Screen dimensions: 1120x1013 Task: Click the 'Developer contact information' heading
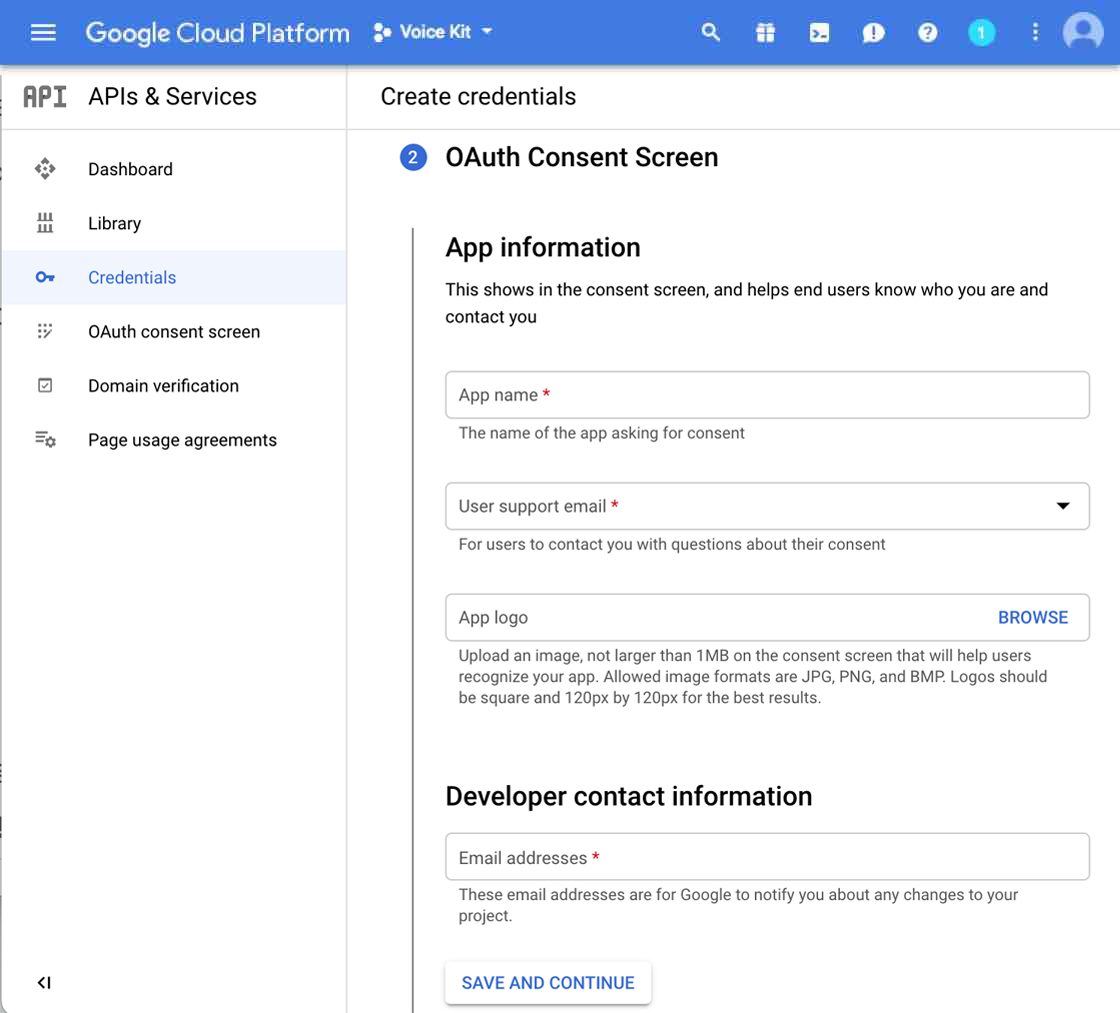pyautogui.click(x=629, y=796)
